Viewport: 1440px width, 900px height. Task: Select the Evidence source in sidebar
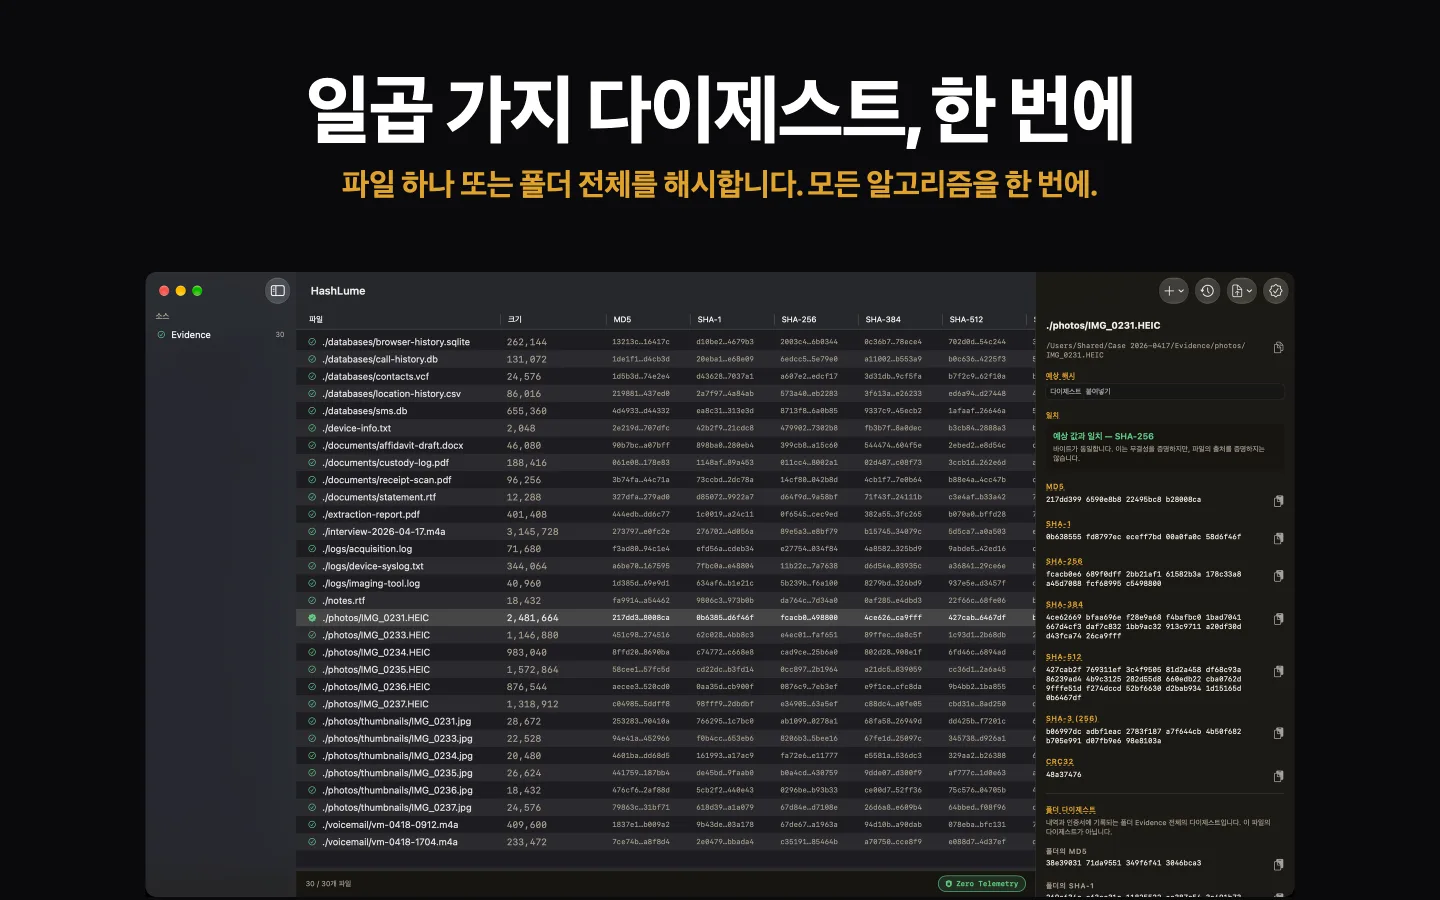[221, 335]
